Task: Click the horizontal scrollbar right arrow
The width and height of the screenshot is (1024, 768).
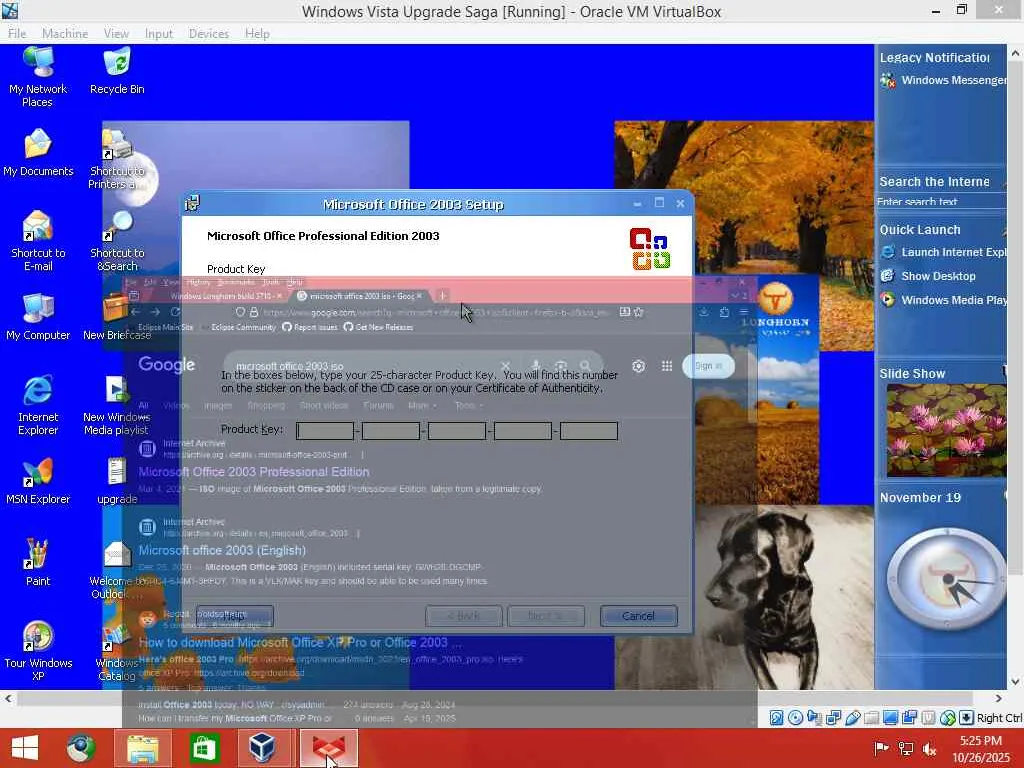Action: coord(998,698)
